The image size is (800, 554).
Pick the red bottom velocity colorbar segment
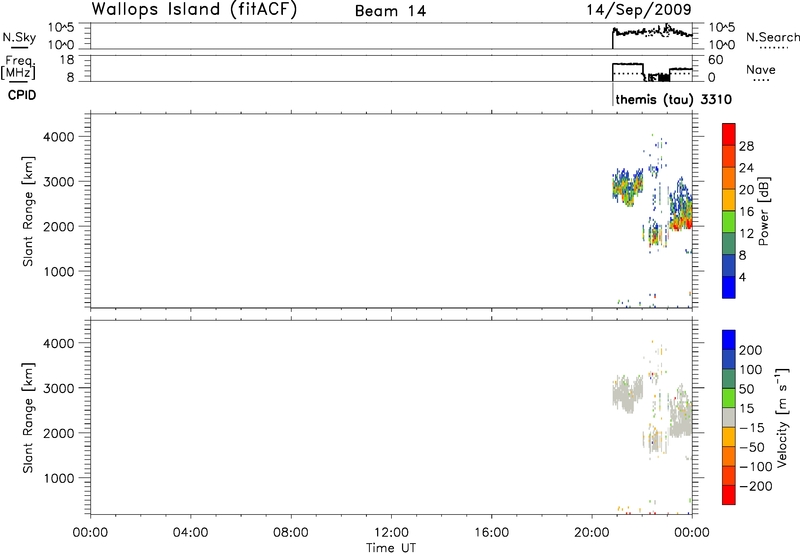point(729,495)
